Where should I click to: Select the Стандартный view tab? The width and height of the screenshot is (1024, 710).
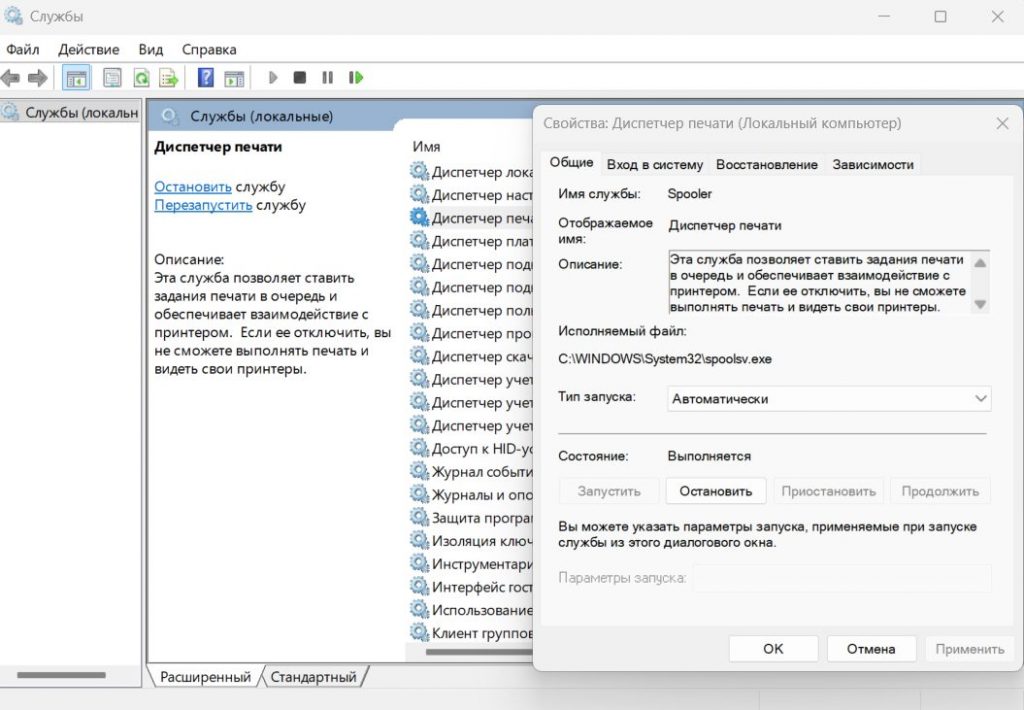(313, 677)
